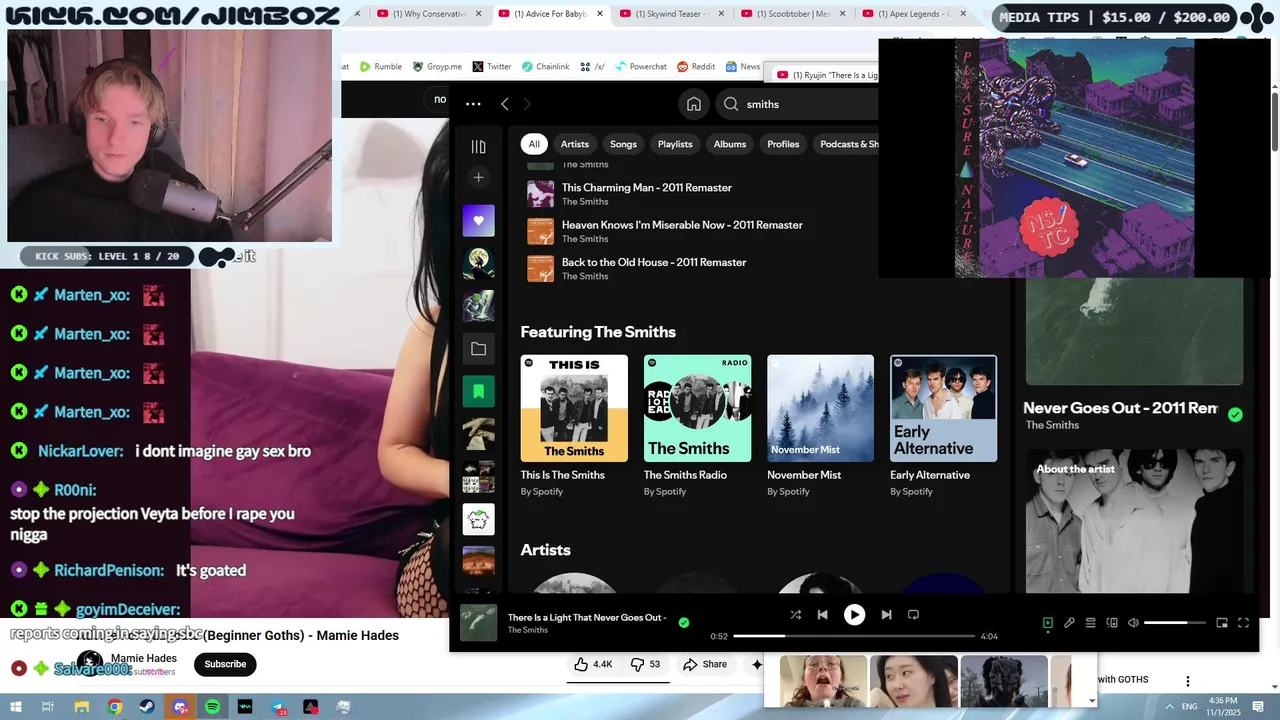Screen dimensions: 1280x720
Task: Open Your Library icon in Spotify sidebar
Action: tap(478, 147)
